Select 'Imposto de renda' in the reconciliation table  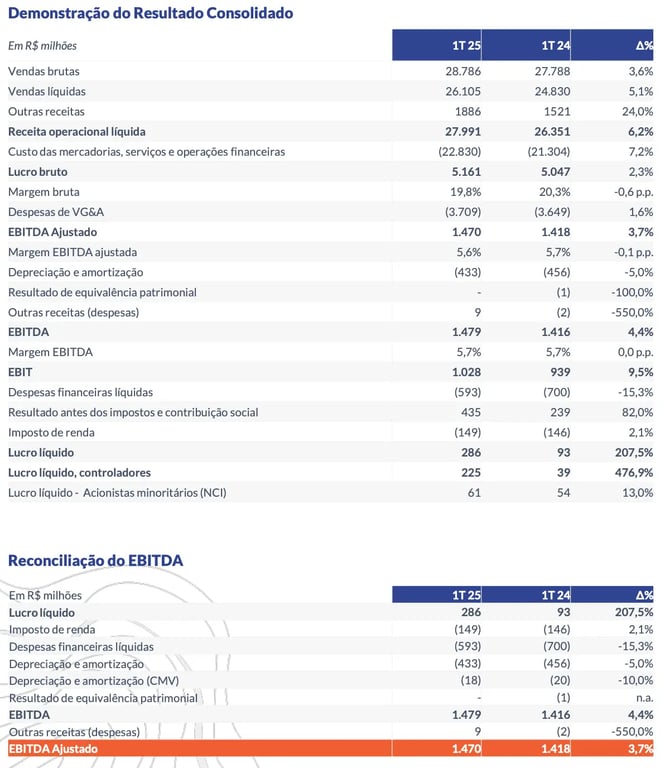[x=52, y=629]
